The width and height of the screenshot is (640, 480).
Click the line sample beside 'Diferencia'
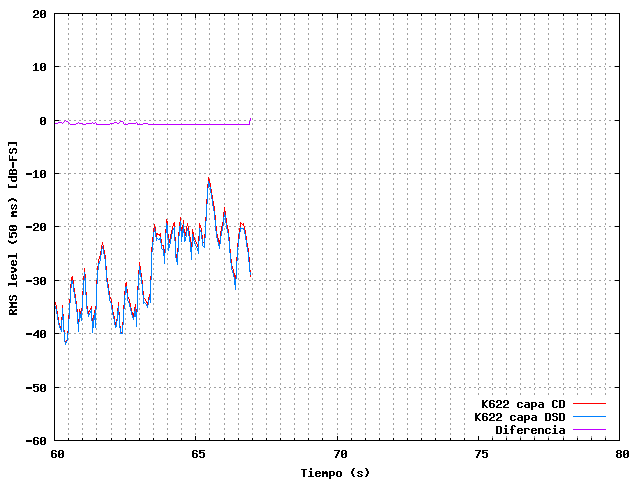[x=592, y=430]
